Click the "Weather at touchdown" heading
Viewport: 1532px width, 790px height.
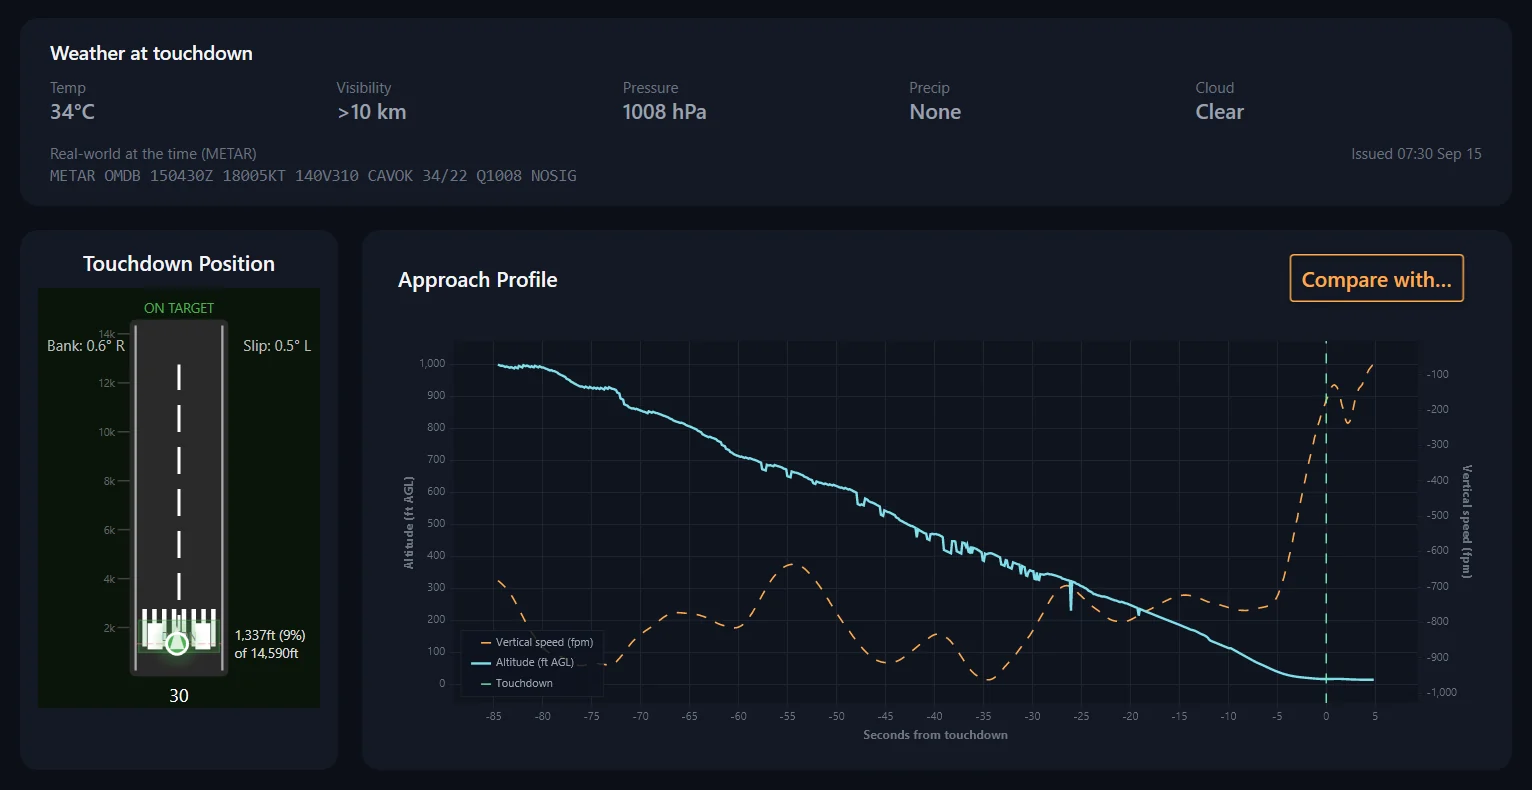(151, 53)
